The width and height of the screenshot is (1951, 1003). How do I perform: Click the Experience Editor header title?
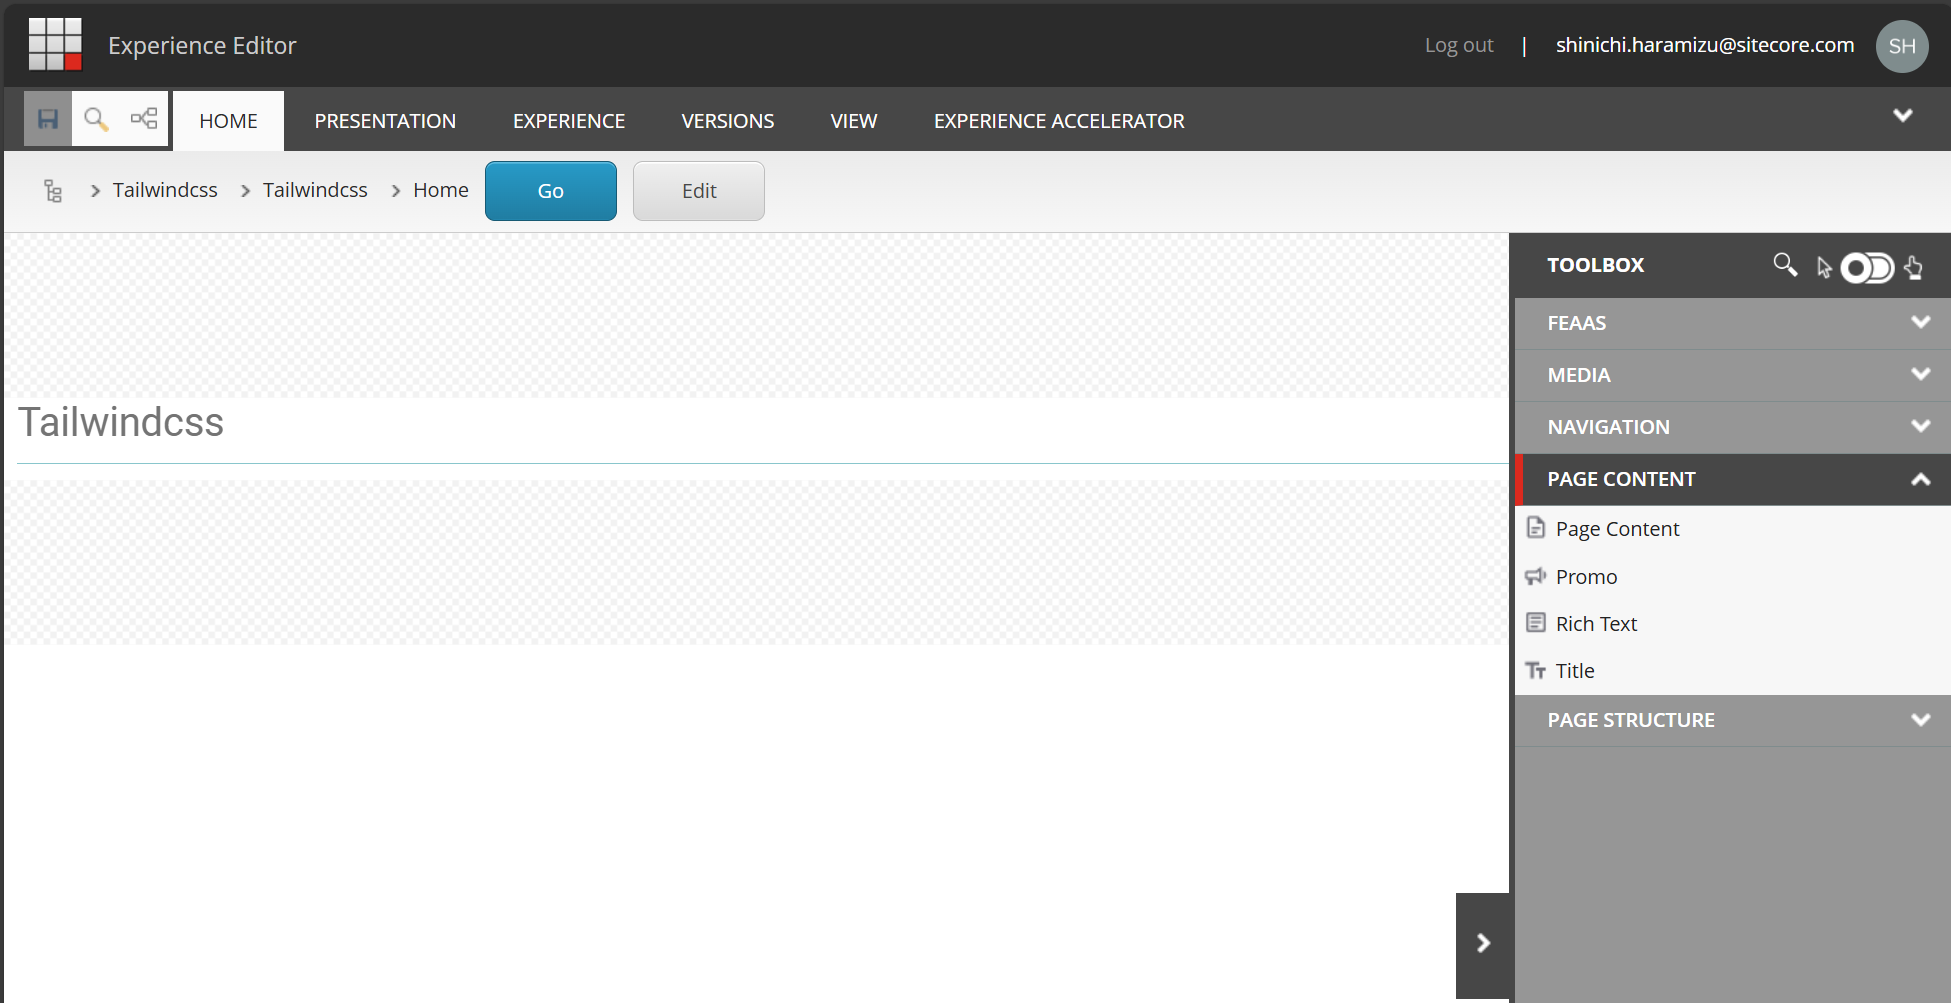click(x=202, y=46)
